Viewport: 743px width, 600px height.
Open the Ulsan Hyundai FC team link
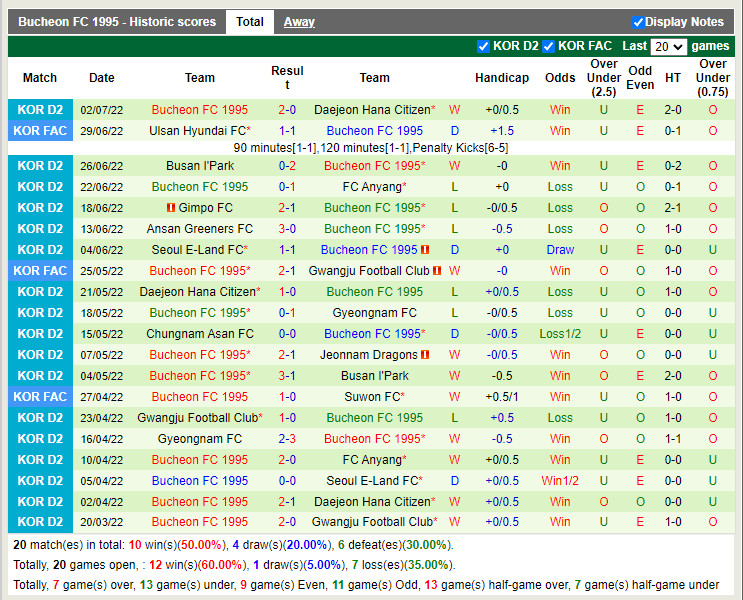[197, 131]
